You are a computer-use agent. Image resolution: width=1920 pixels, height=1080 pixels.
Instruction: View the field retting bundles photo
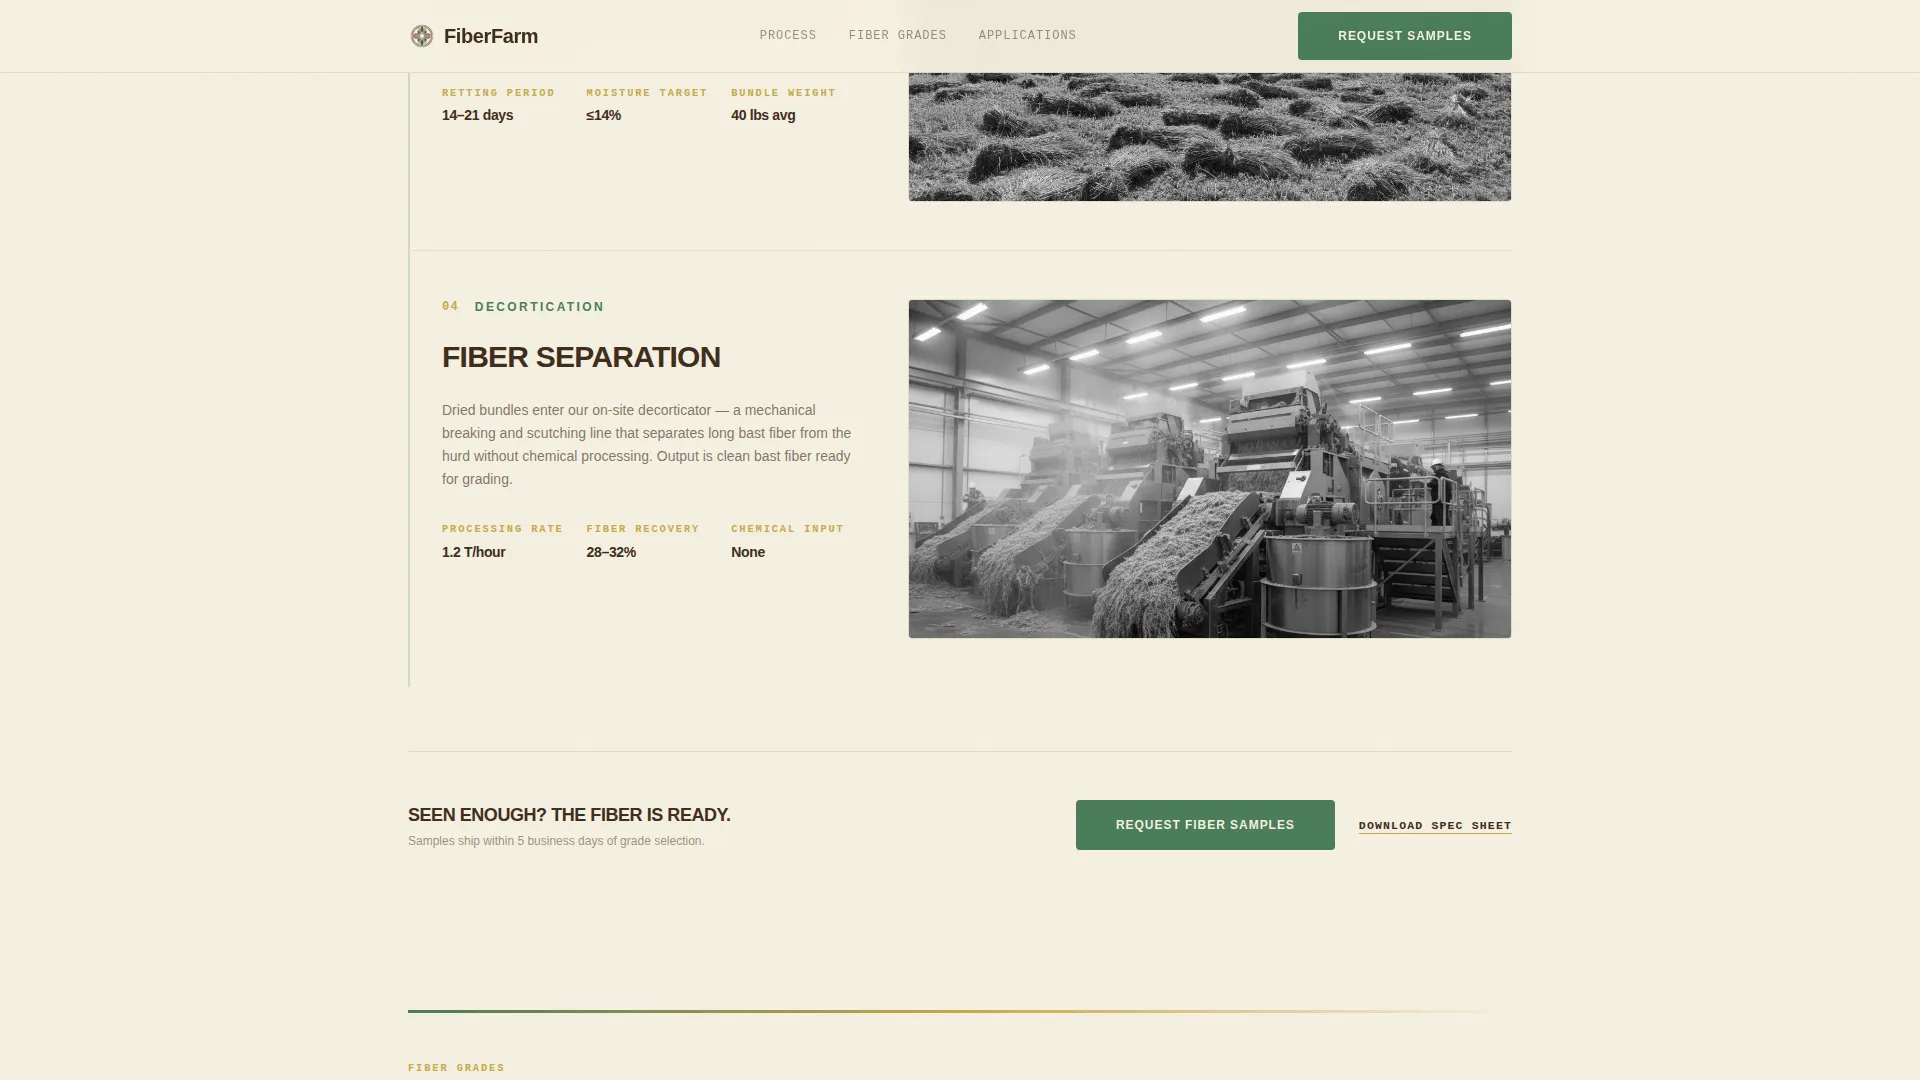1209,137
